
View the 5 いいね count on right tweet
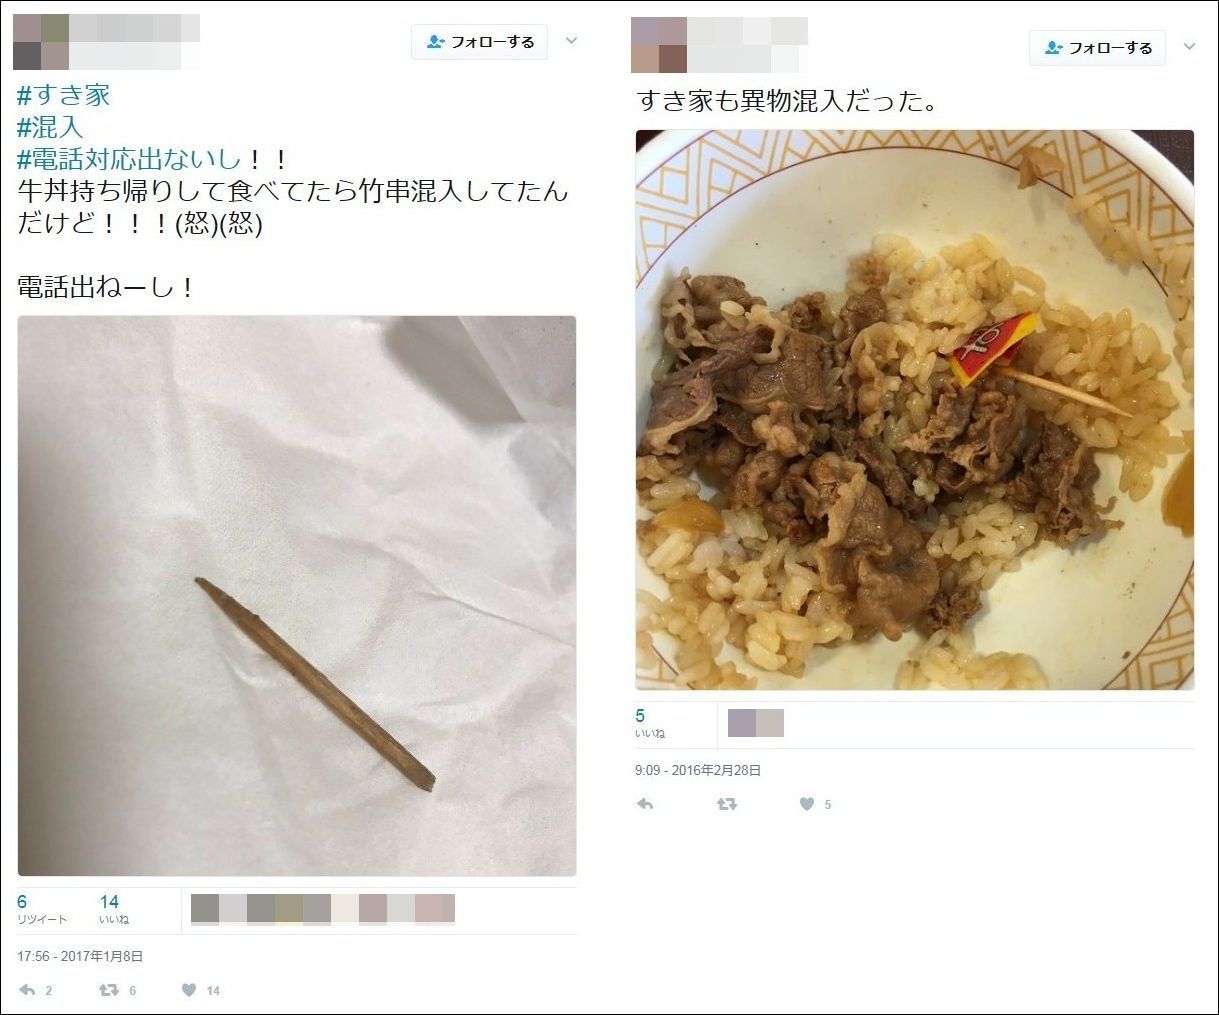click(x=650, y=723)
